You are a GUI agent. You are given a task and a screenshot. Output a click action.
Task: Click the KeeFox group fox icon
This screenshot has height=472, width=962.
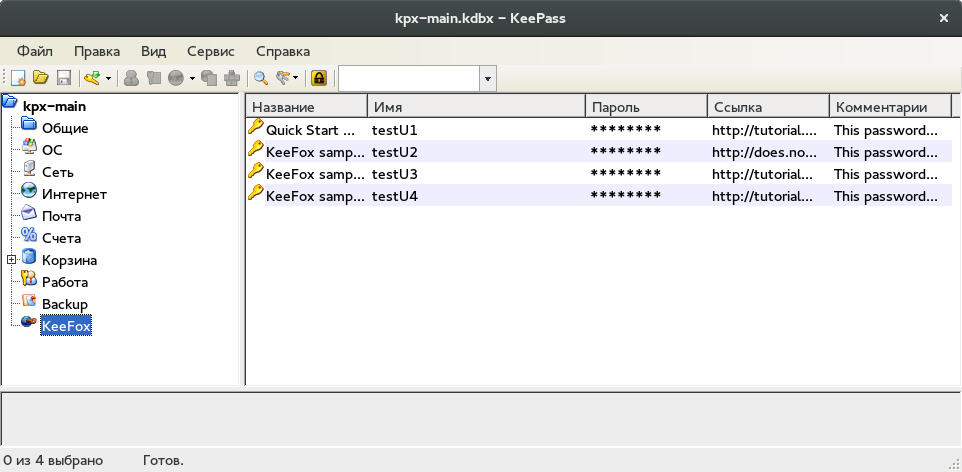click(x=29, y=322)
